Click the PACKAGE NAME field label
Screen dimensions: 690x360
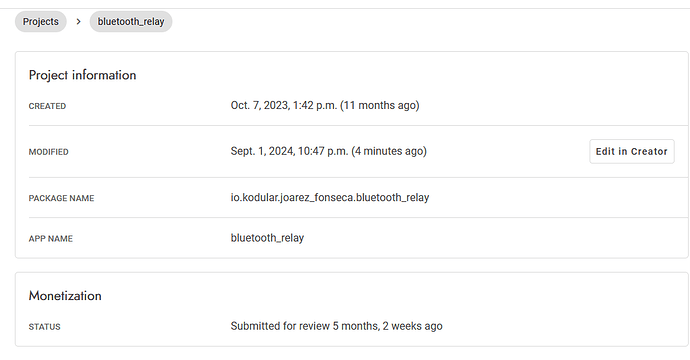coord(61,198)
